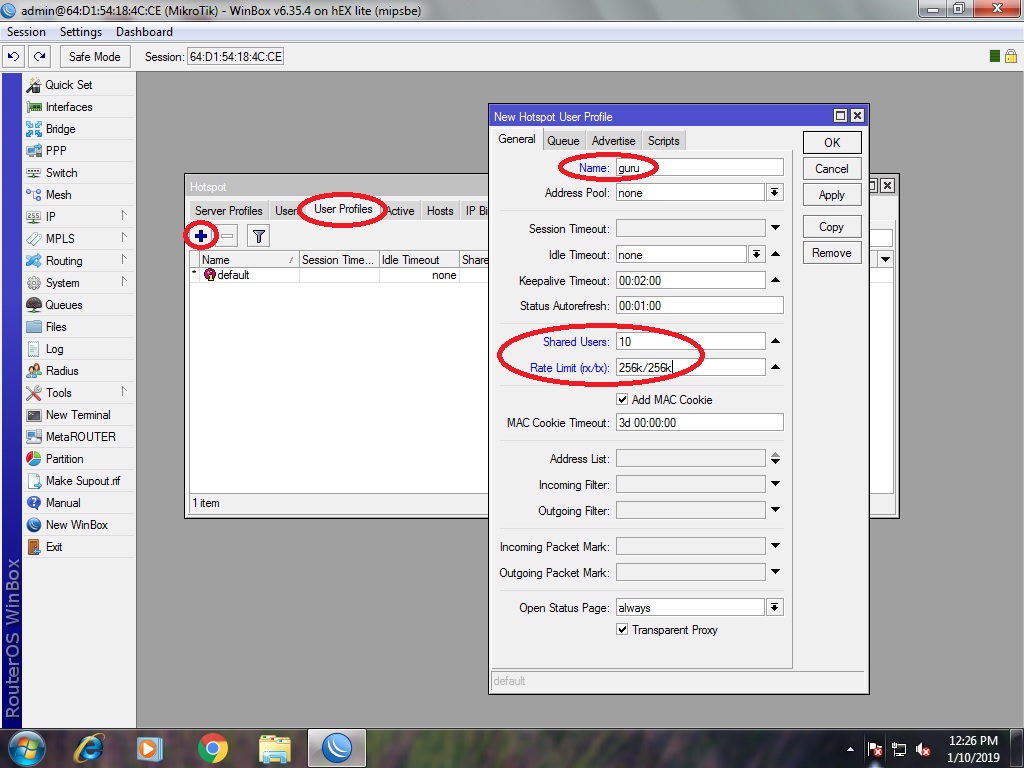The height and width of the screenshot is (768, 1024).
Task: Open Windows Start menu
Action: pyautogui.click(x=26, y=748)
